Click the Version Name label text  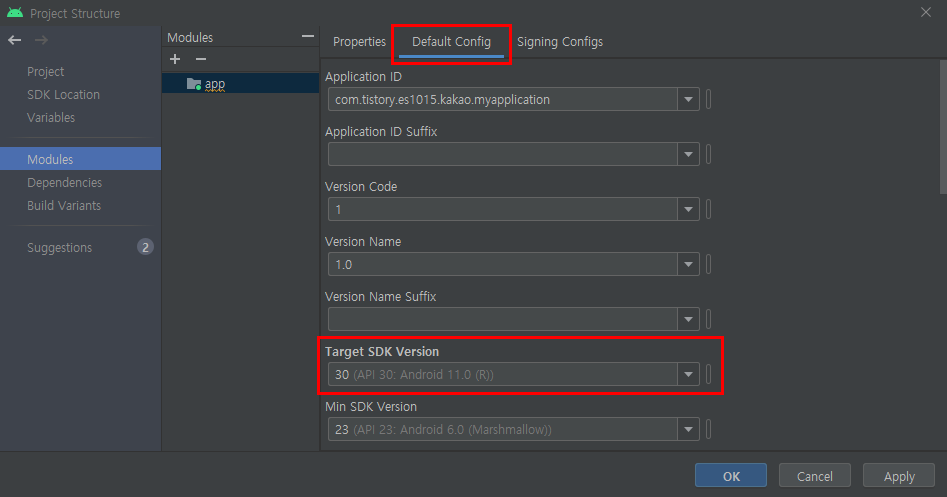pyautogui.click(x=363, y=242)
